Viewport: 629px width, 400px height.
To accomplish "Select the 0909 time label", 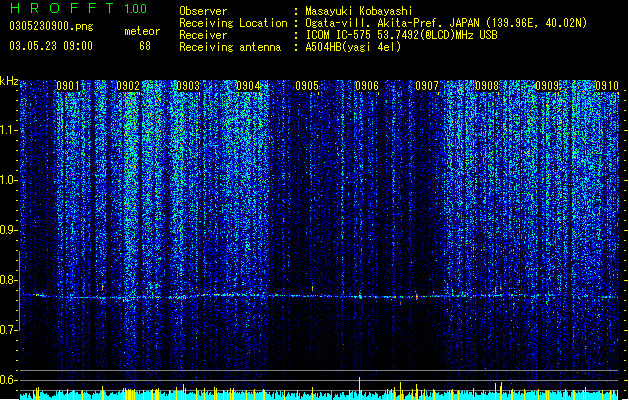I will [547, 86].
